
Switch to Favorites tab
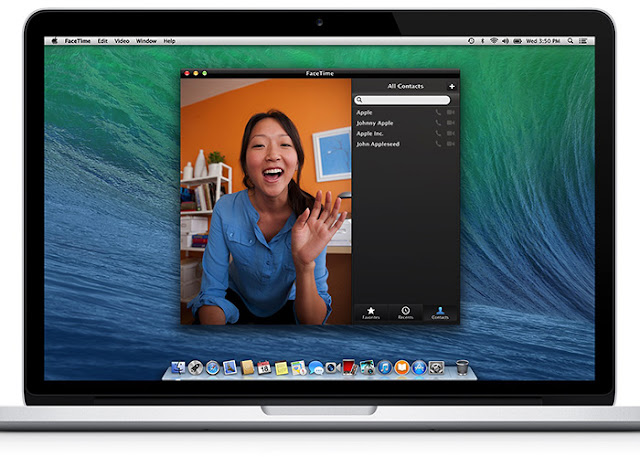tap(371, 313)
